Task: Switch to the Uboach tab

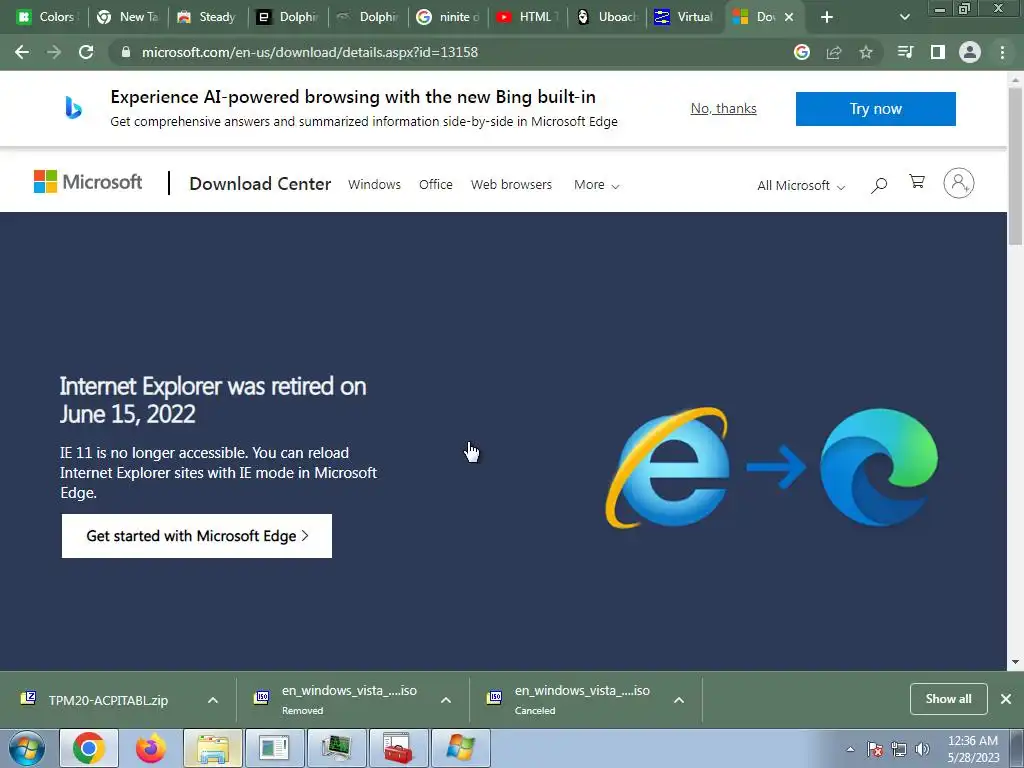Action: 607,17
